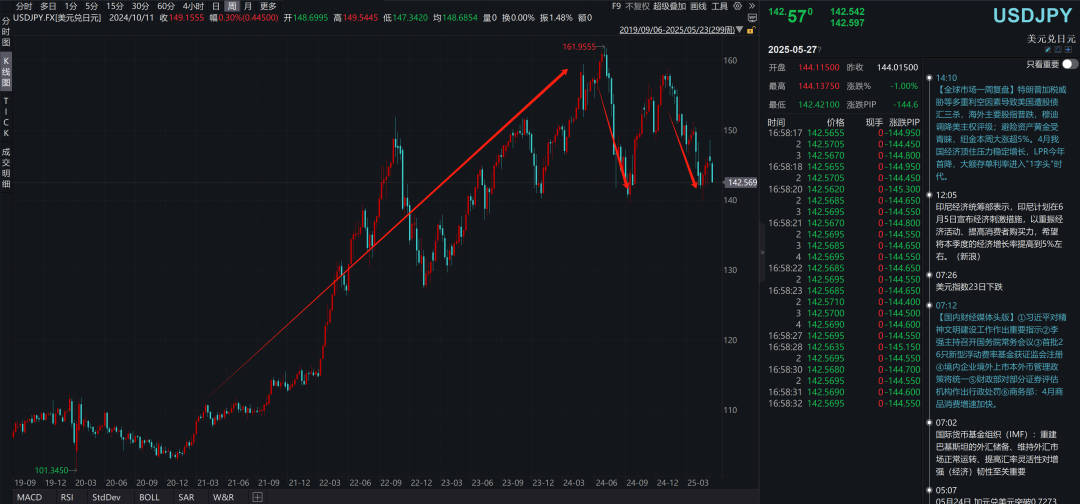Open the 成交明细 vertical side tab
Viewport: 1080px width, 504px height.
click(6, 167)
